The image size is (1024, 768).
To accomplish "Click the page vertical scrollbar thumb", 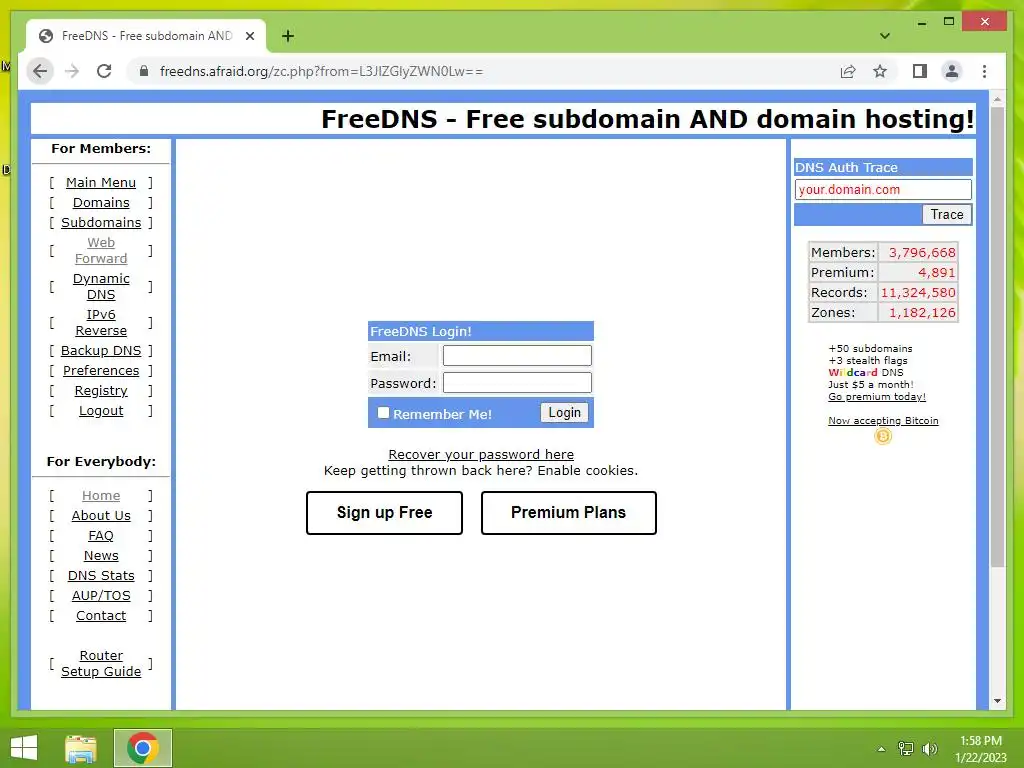I will pos(997,336).
